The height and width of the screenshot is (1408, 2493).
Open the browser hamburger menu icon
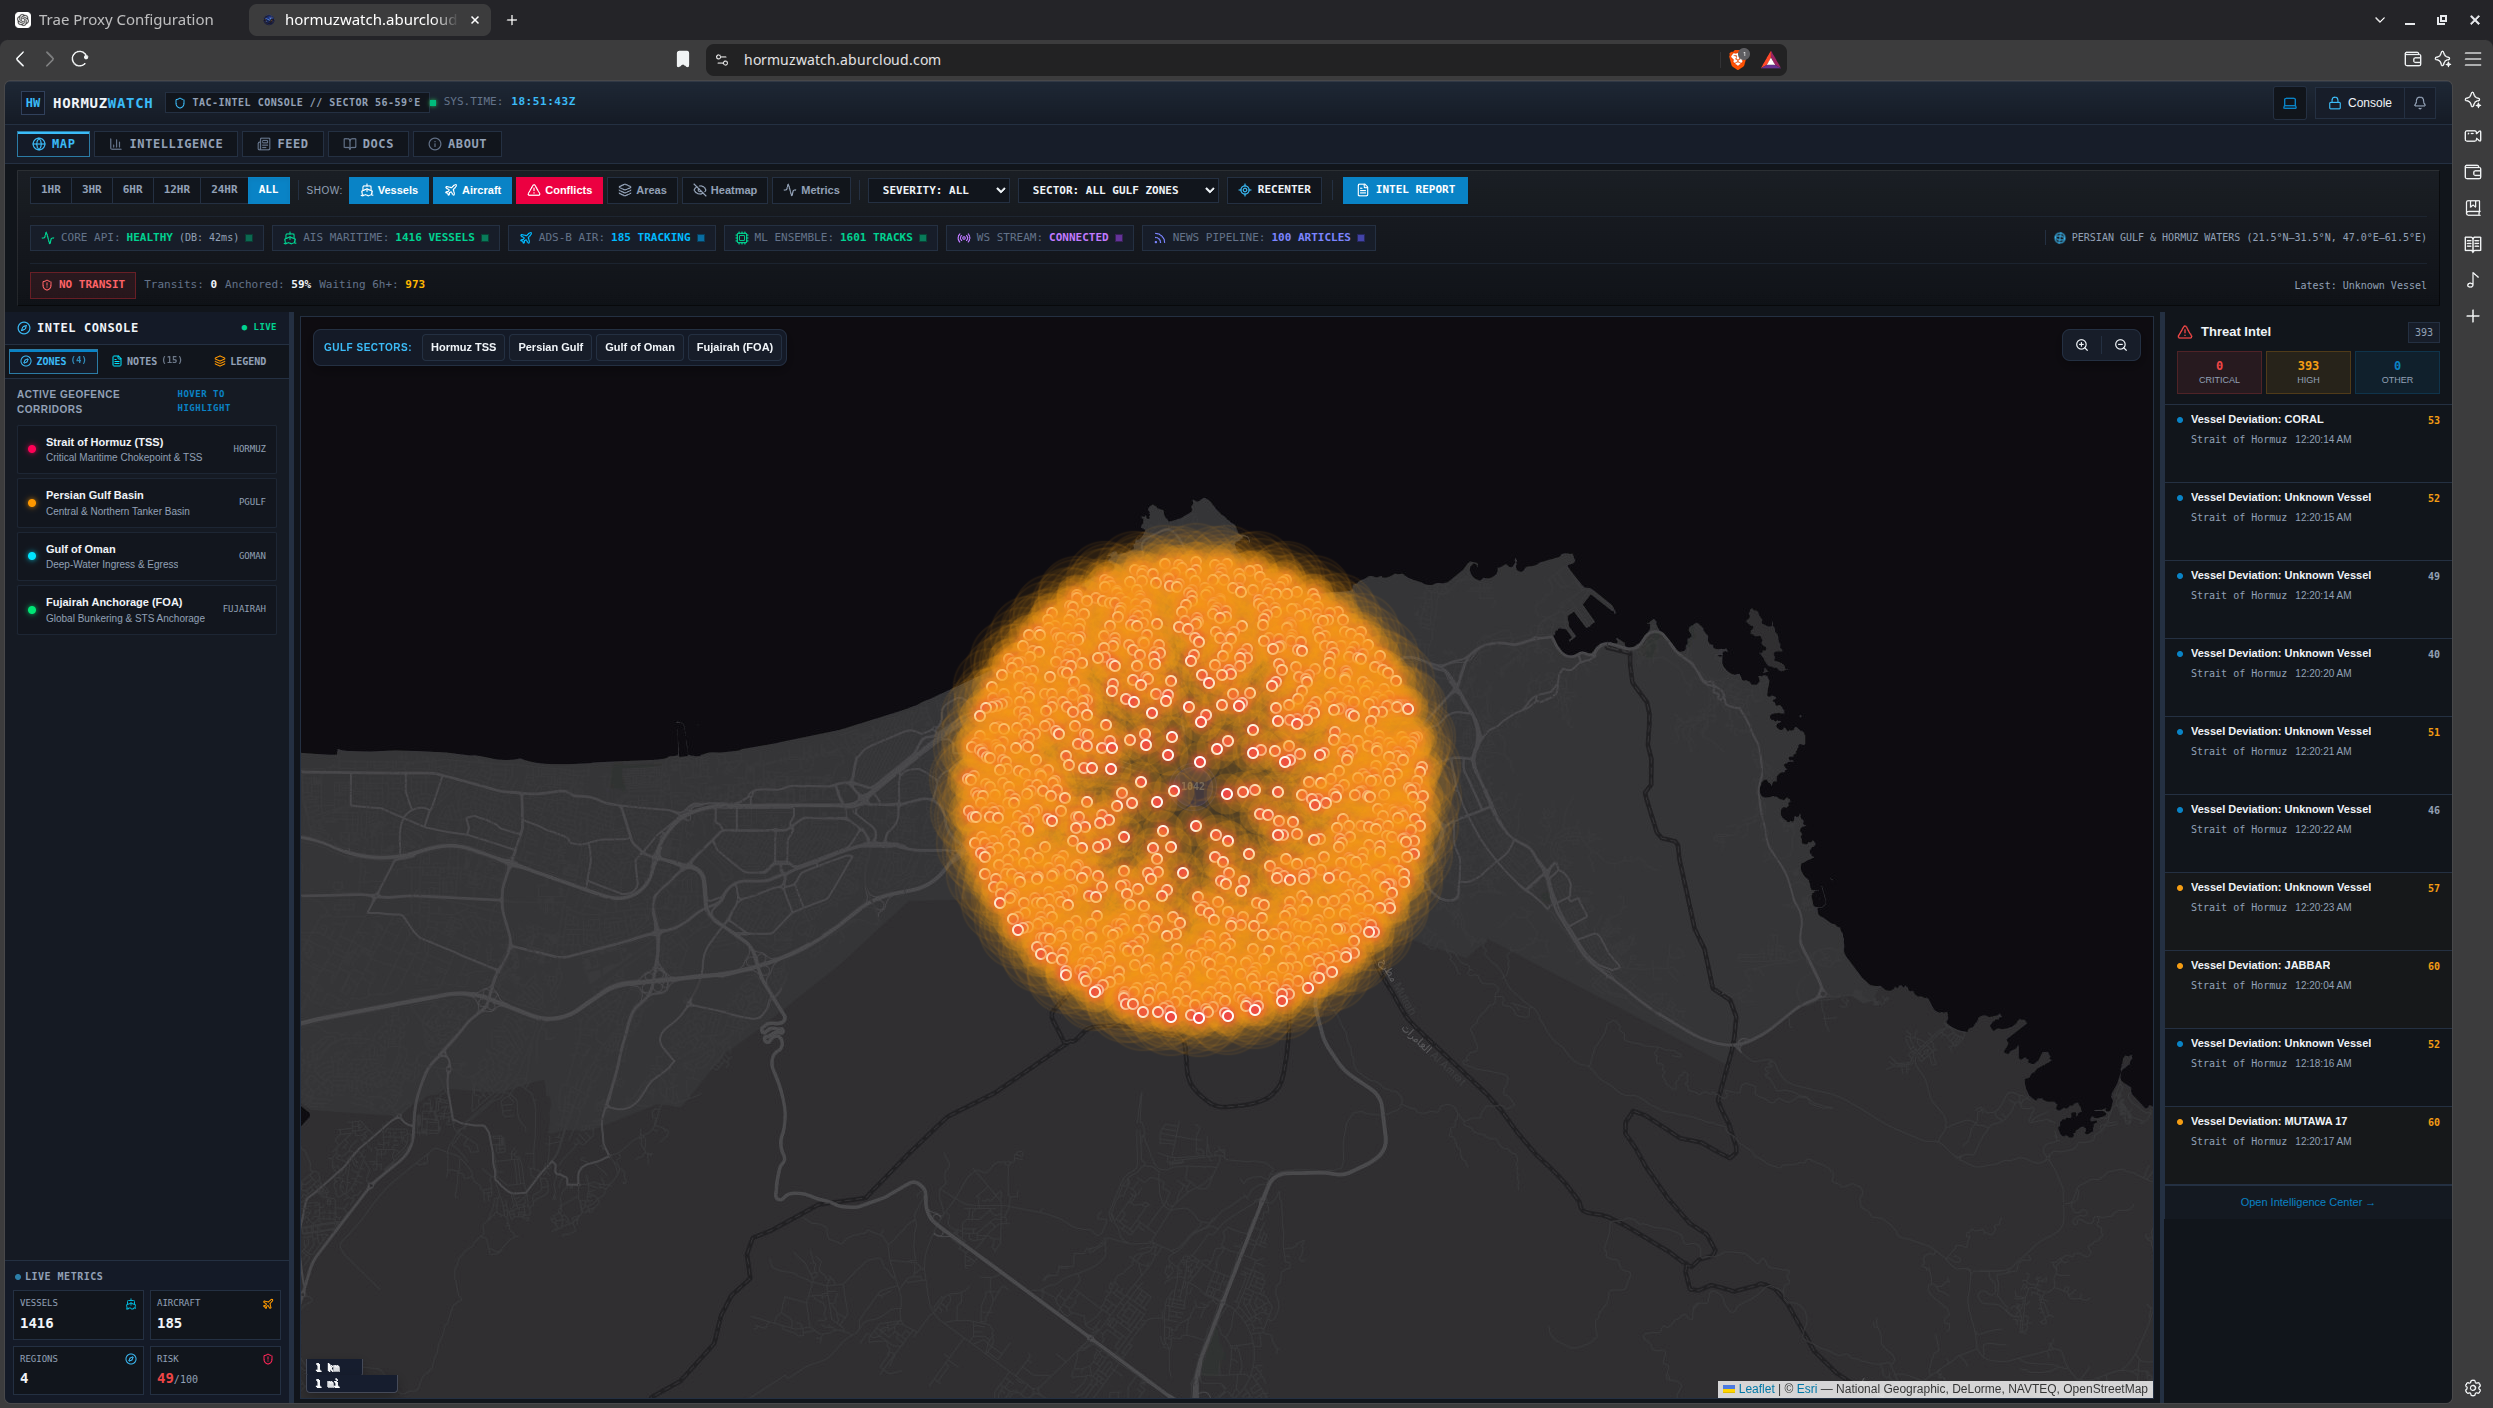[x=2473, y=60]
